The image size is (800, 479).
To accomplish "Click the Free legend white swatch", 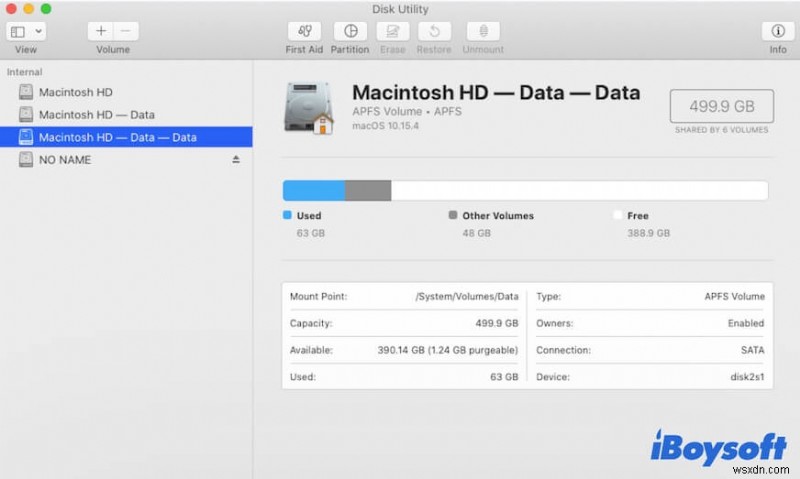I will point(617,215).
